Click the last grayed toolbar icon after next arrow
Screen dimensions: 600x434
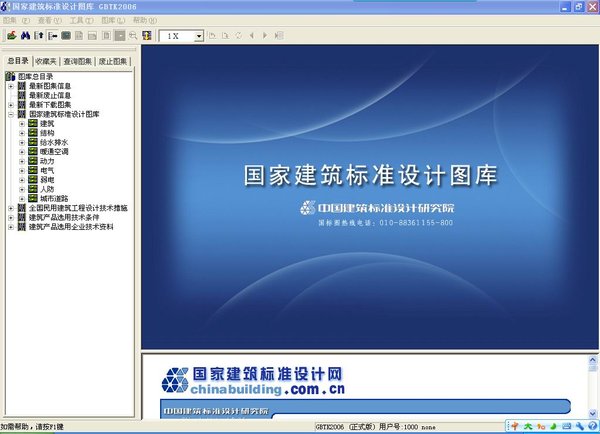pos(279,36)
